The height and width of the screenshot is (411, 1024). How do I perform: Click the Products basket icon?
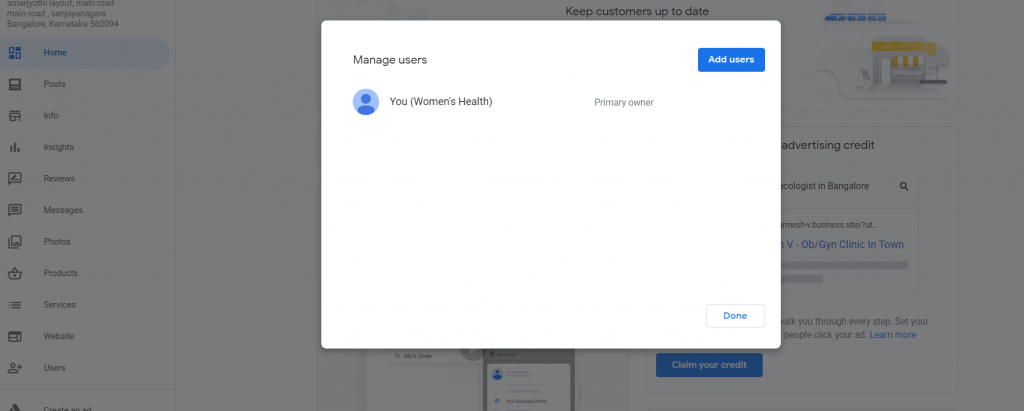(15, 273)
